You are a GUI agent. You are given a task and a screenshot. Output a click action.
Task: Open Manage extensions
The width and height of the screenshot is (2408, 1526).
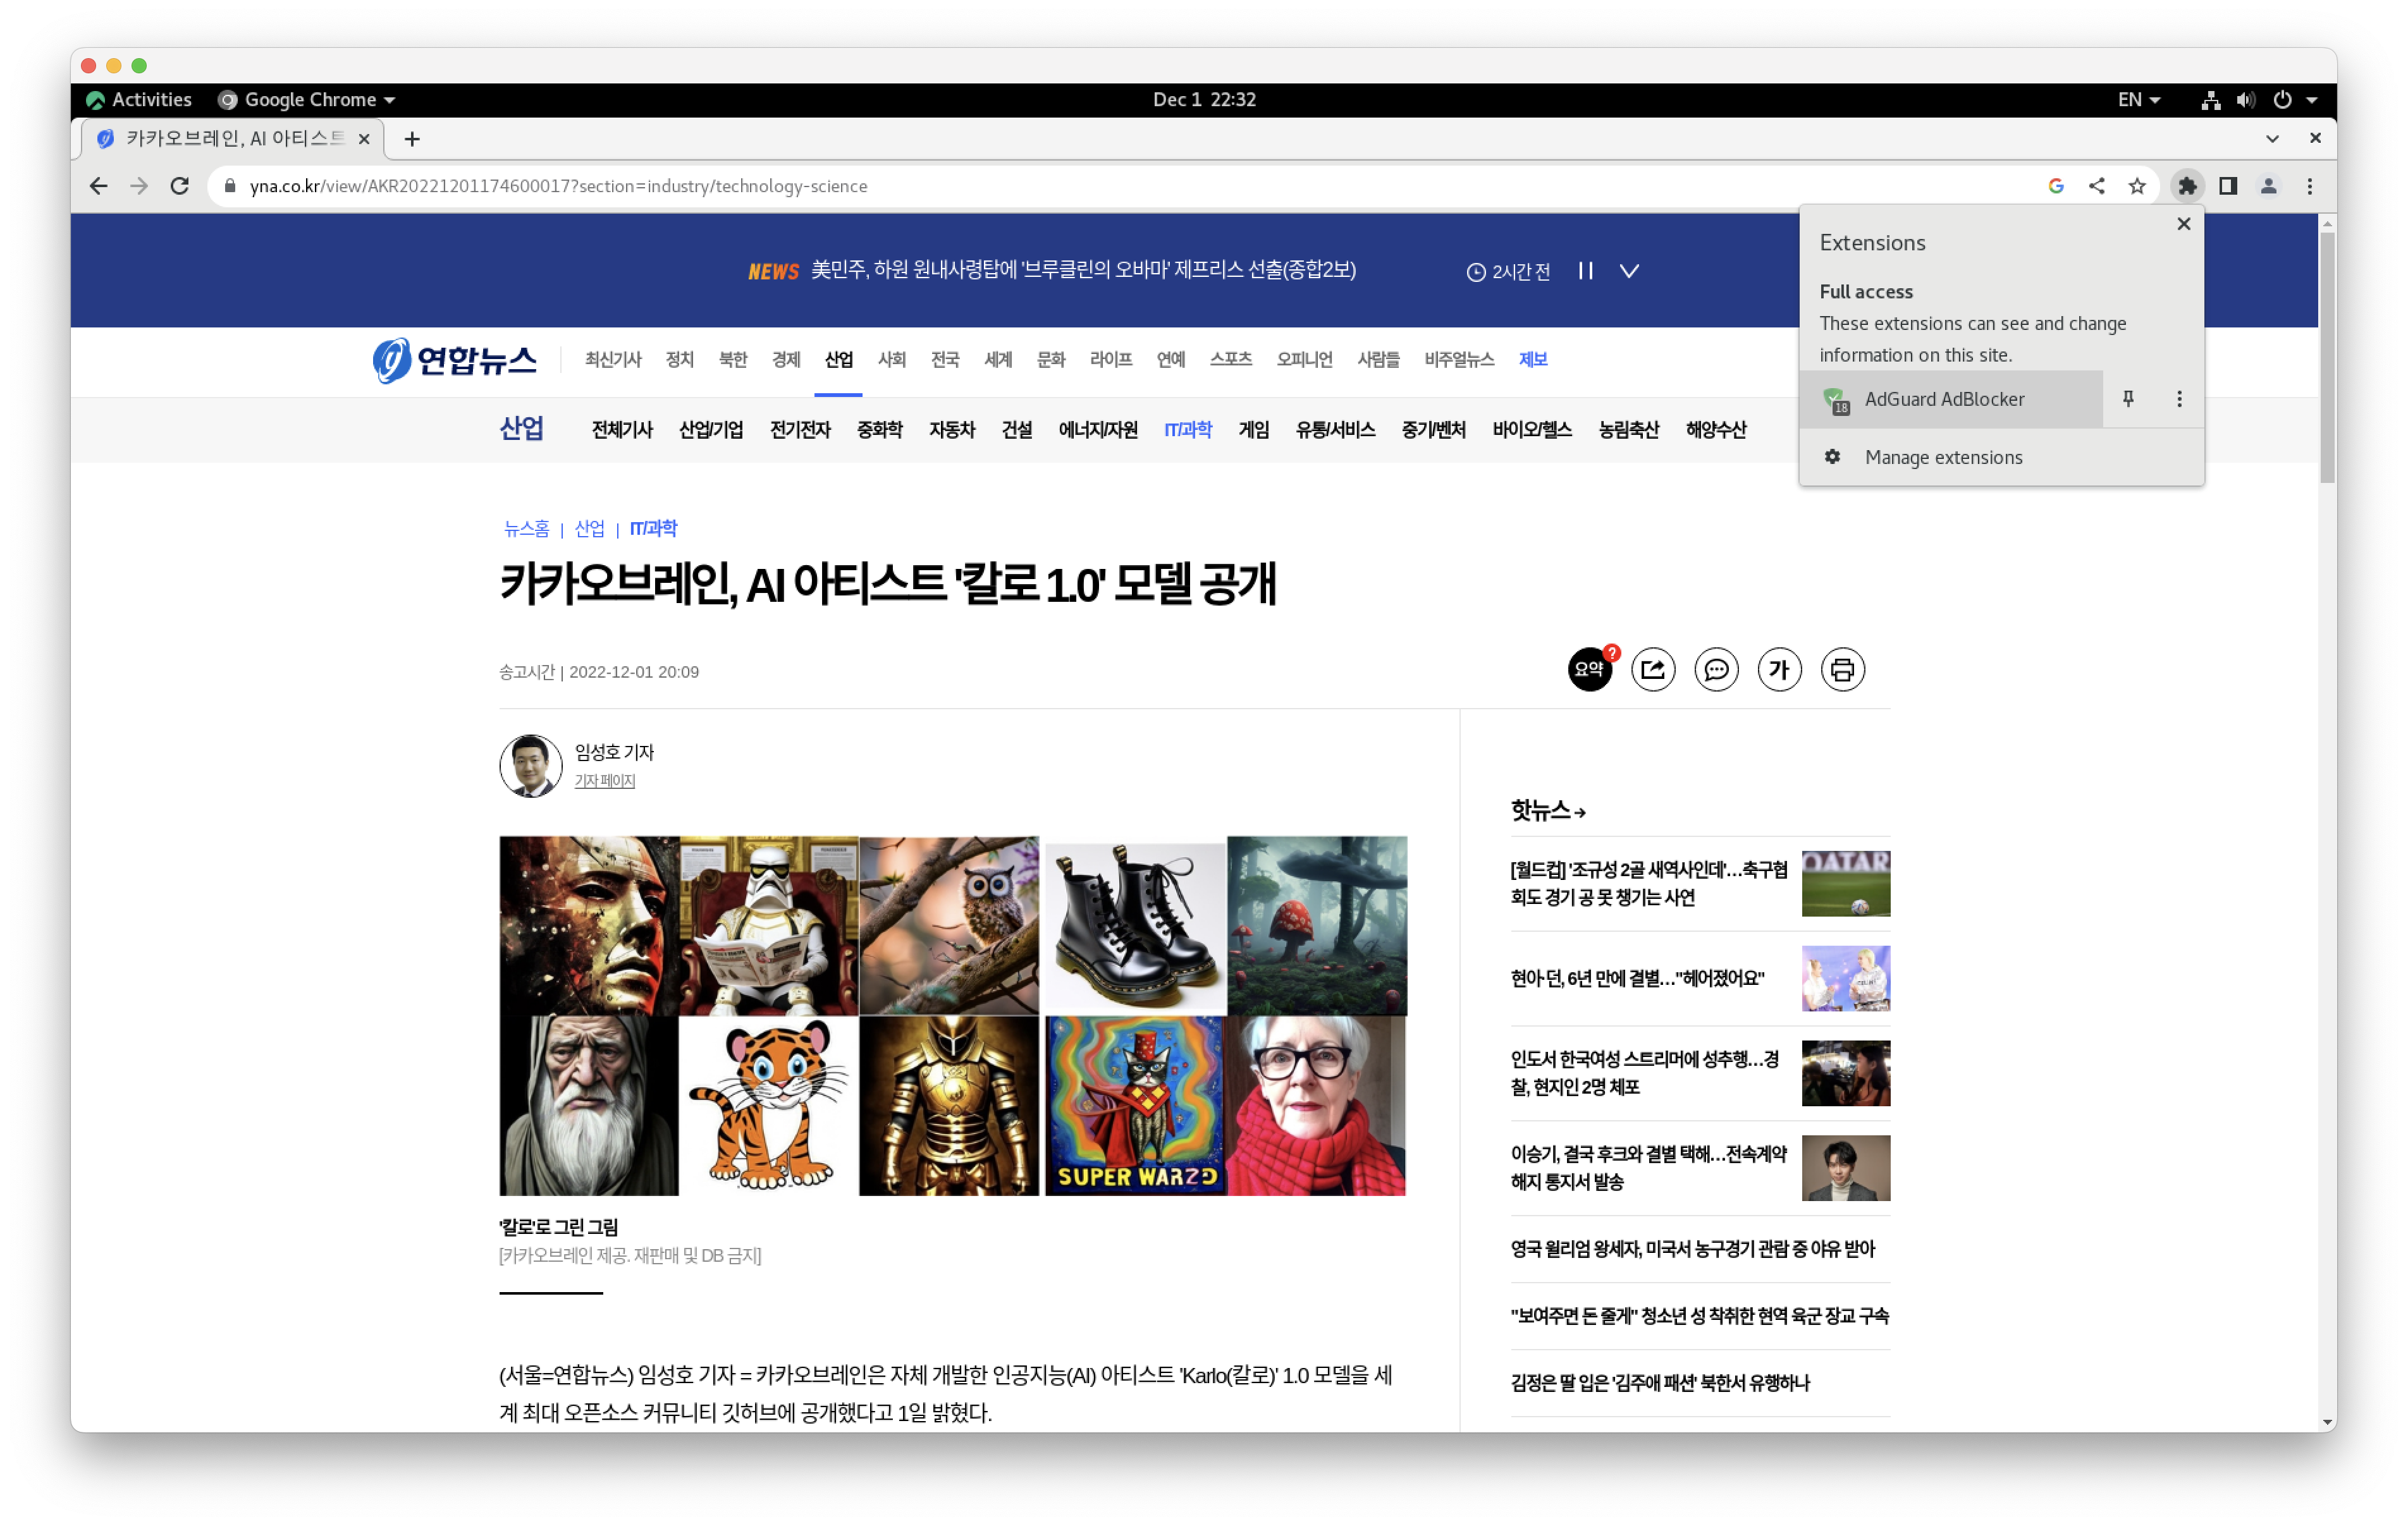point(2001,457)
